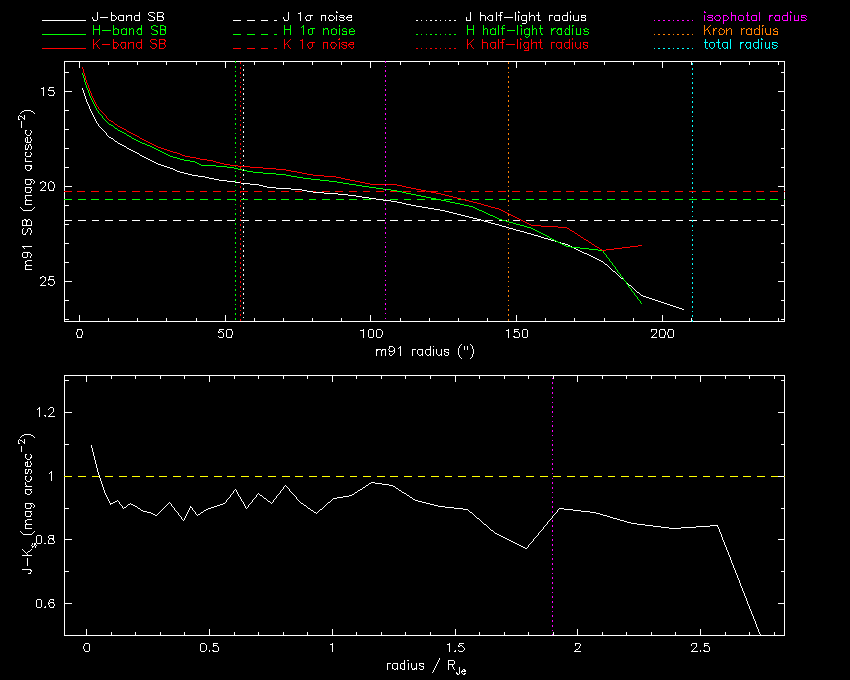850x680 pixels.
Task: Click the '200' tick label on top x-axis
Action: tap(661, 334)
